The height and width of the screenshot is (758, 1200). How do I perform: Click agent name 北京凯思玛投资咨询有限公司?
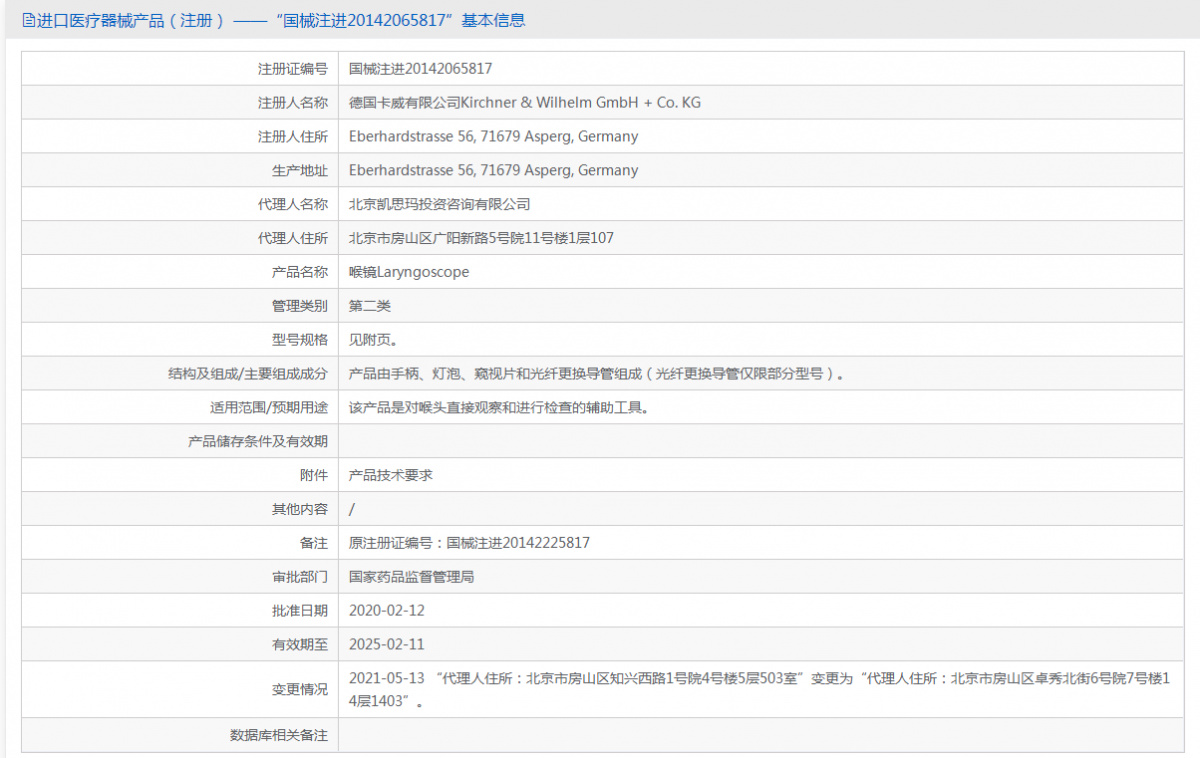point(439,205)
